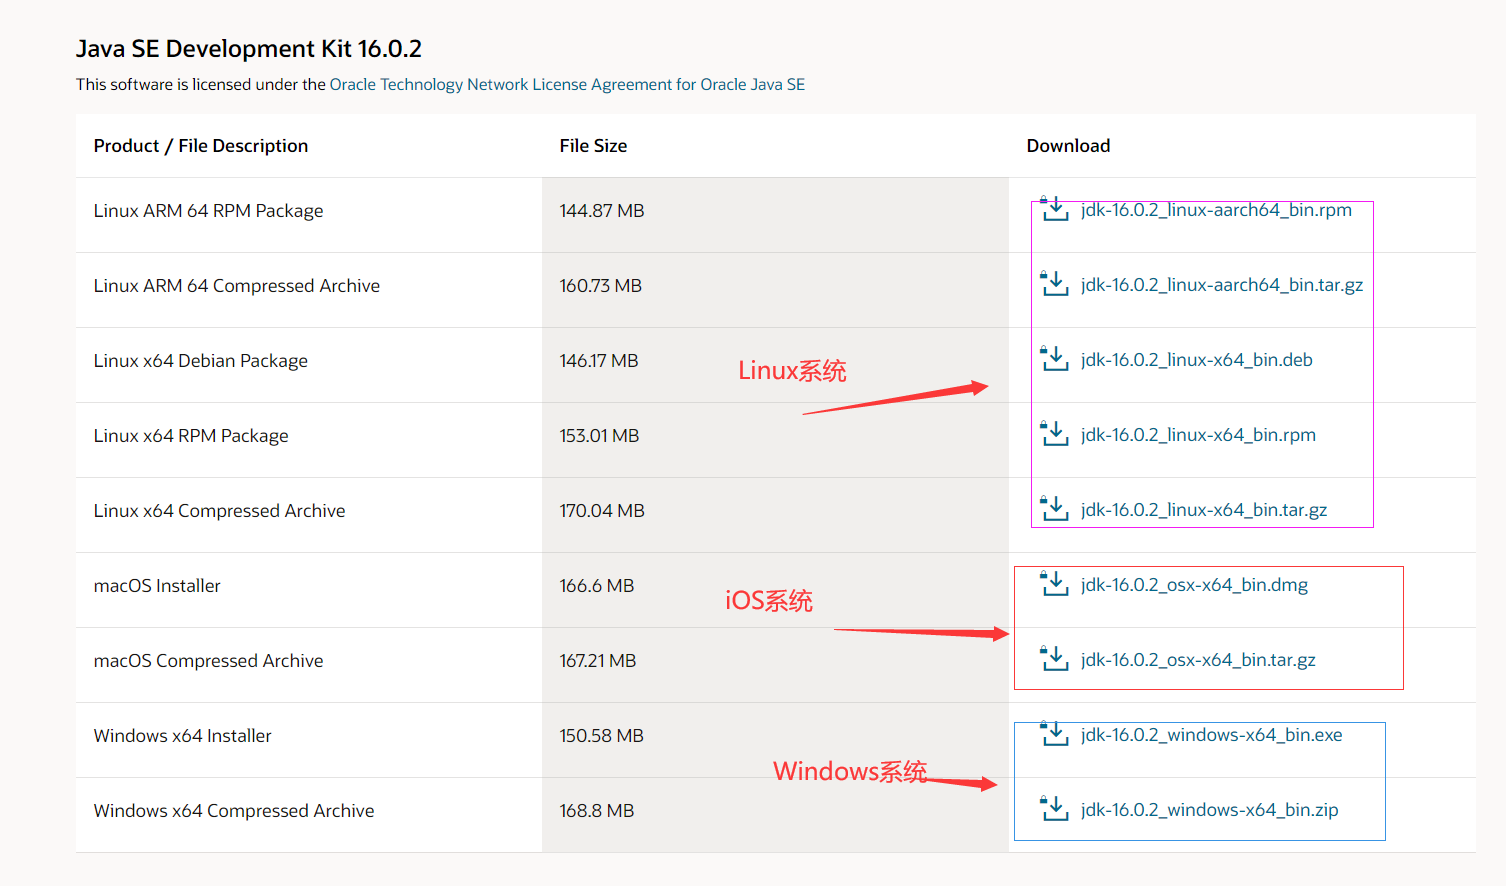Screen dimensions: 1506x886
Task: Download jdk-16.0.2_osx-x64_bin.dmg link
Action: point(1194,585)
